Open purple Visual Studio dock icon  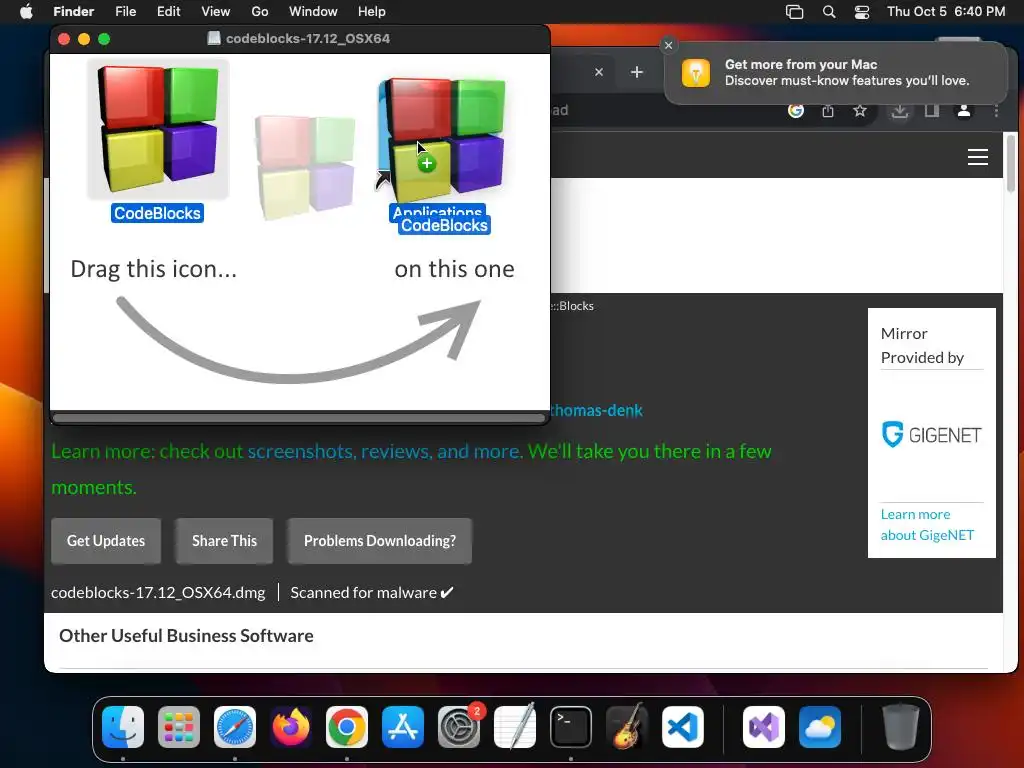[764, 727]
